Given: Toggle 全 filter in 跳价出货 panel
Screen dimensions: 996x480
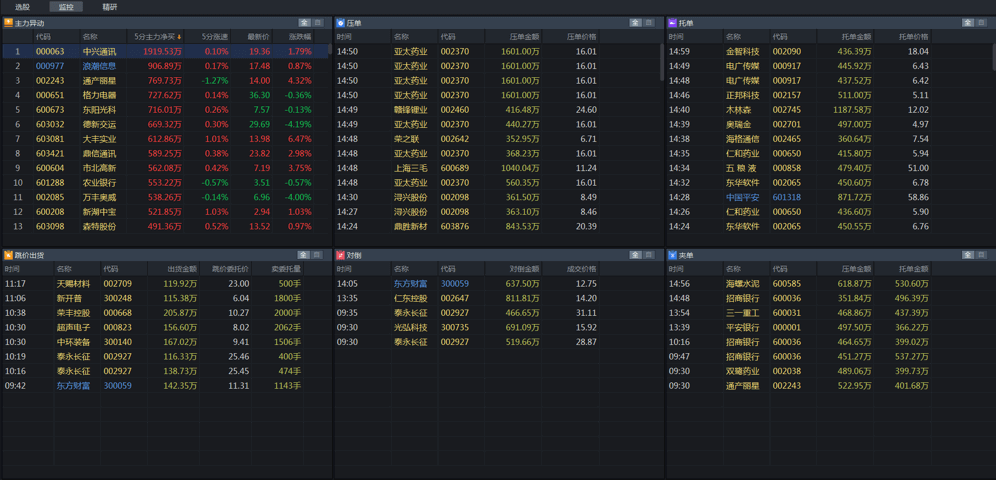Looking at the screenshot, I should coord(304,255).
